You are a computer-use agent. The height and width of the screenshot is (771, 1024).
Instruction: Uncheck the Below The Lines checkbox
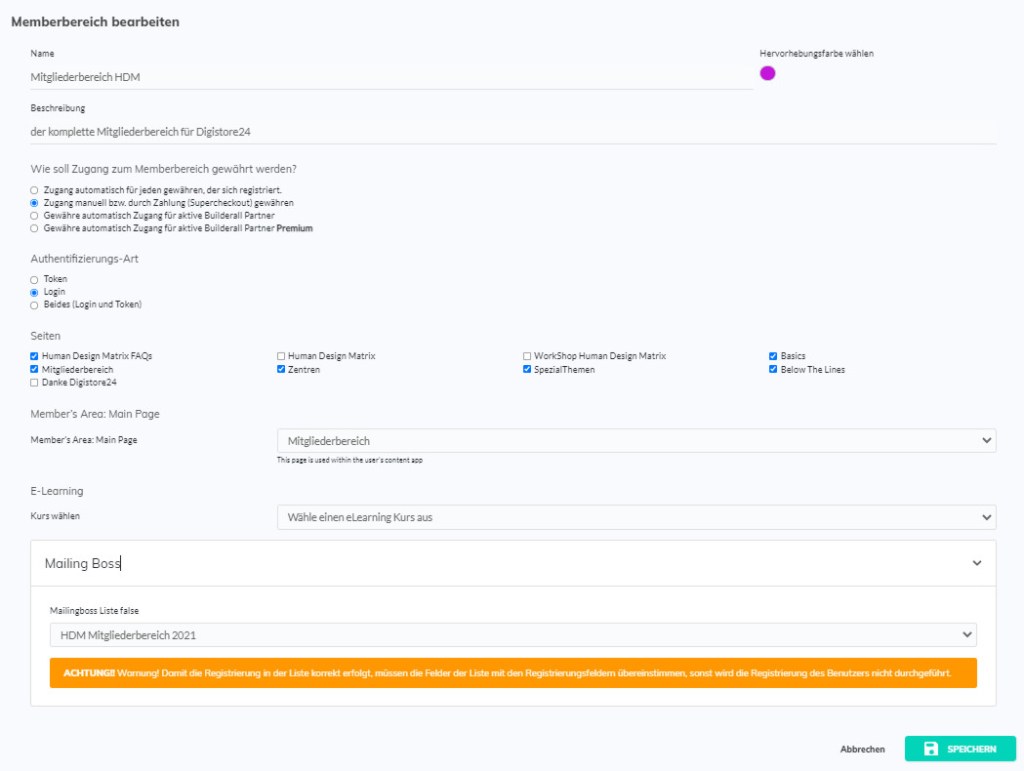coord(773,369)
